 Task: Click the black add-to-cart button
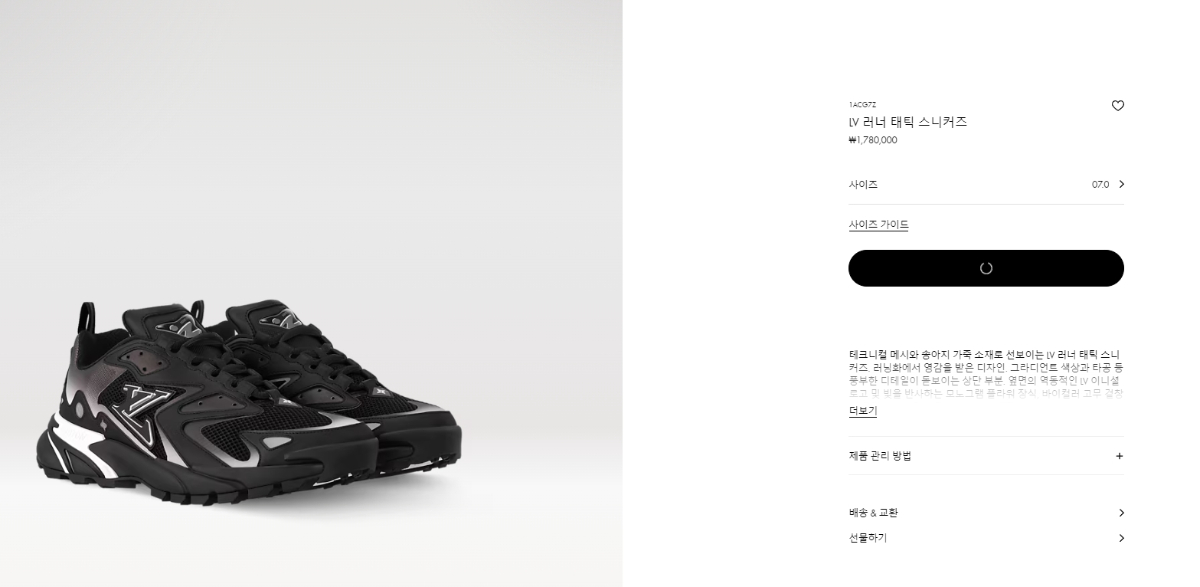point(986,268)
